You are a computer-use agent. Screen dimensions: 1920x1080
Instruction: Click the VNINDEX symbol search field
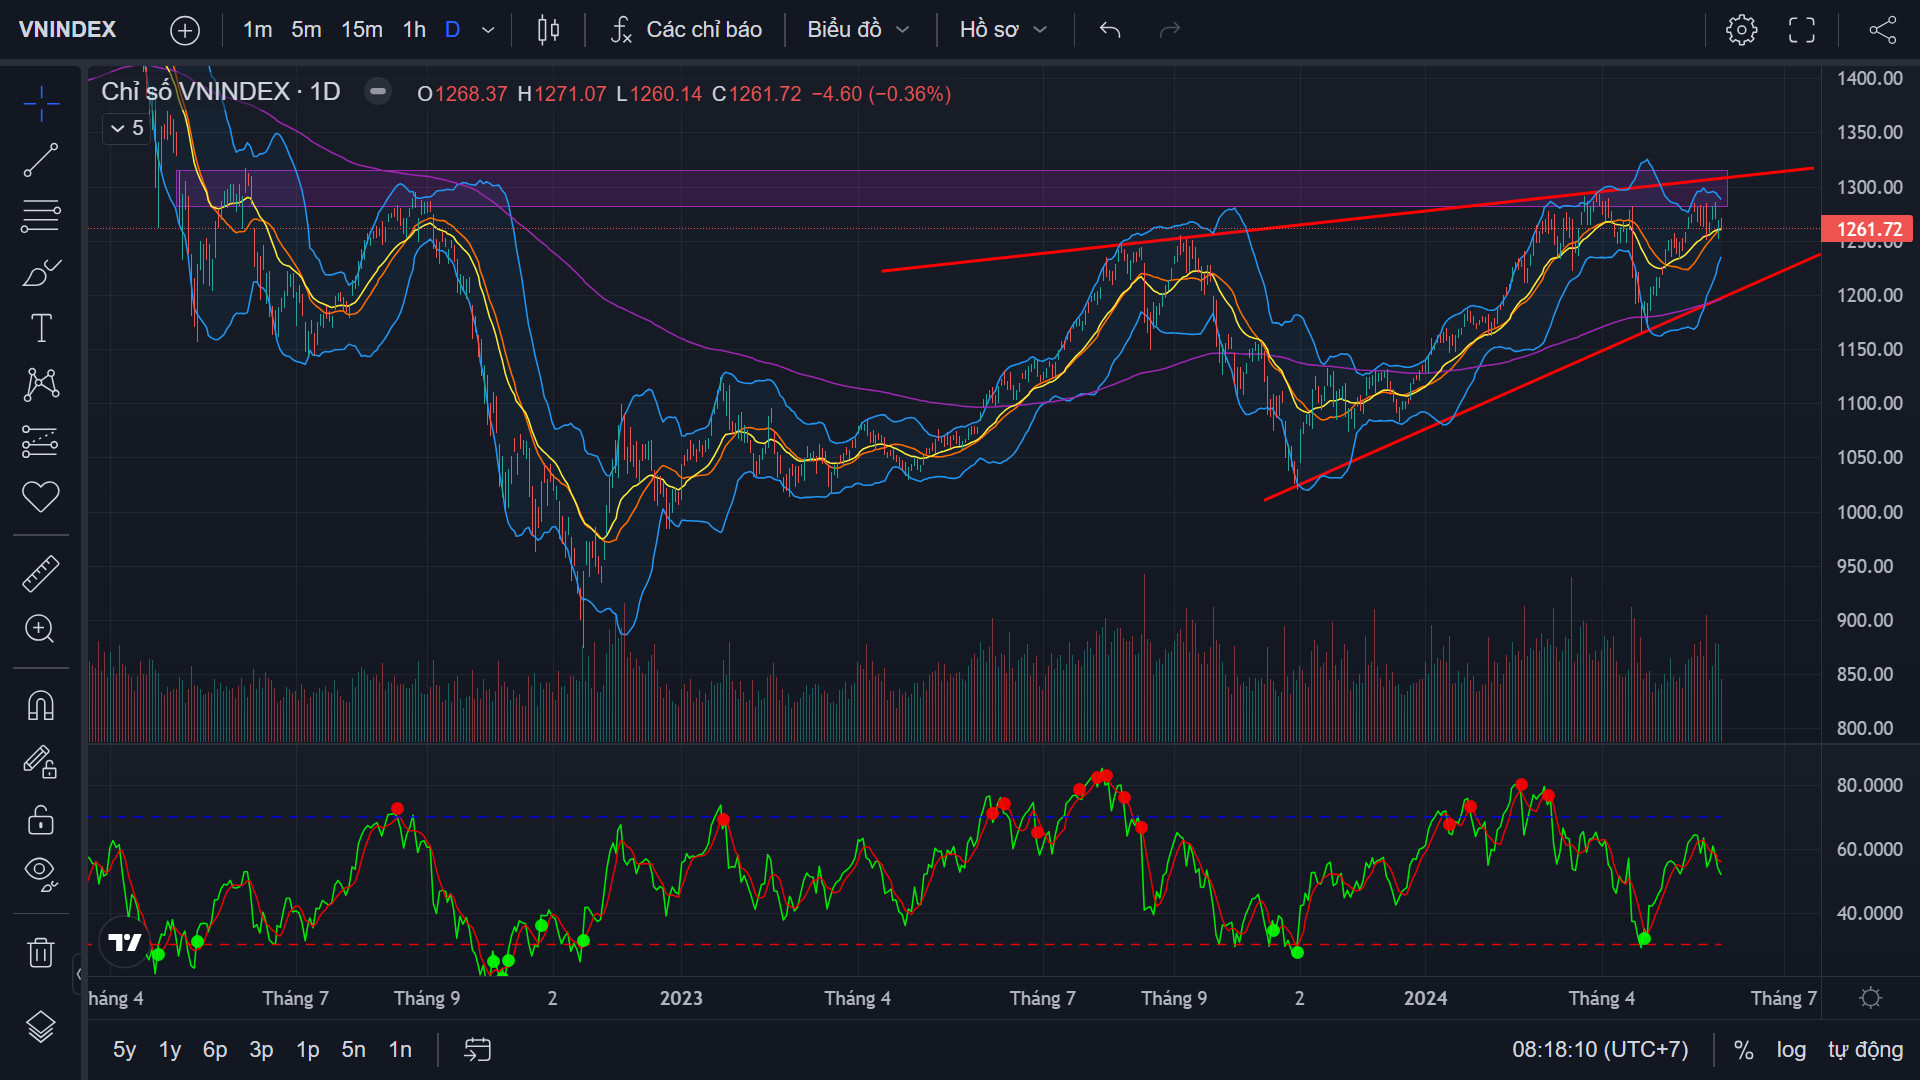click(68, 30)
